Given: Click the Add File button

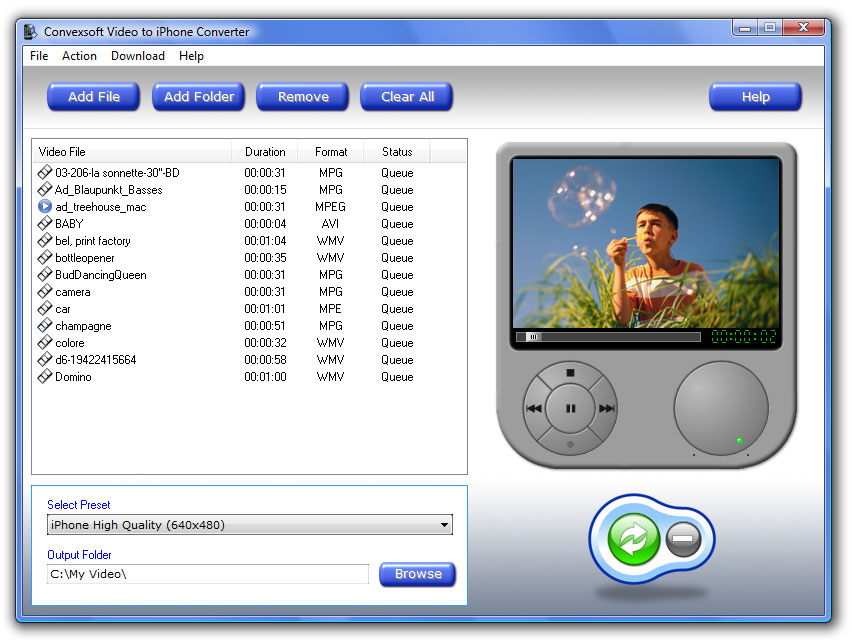Looking at the screenshot, I should [x=93, y=97].
